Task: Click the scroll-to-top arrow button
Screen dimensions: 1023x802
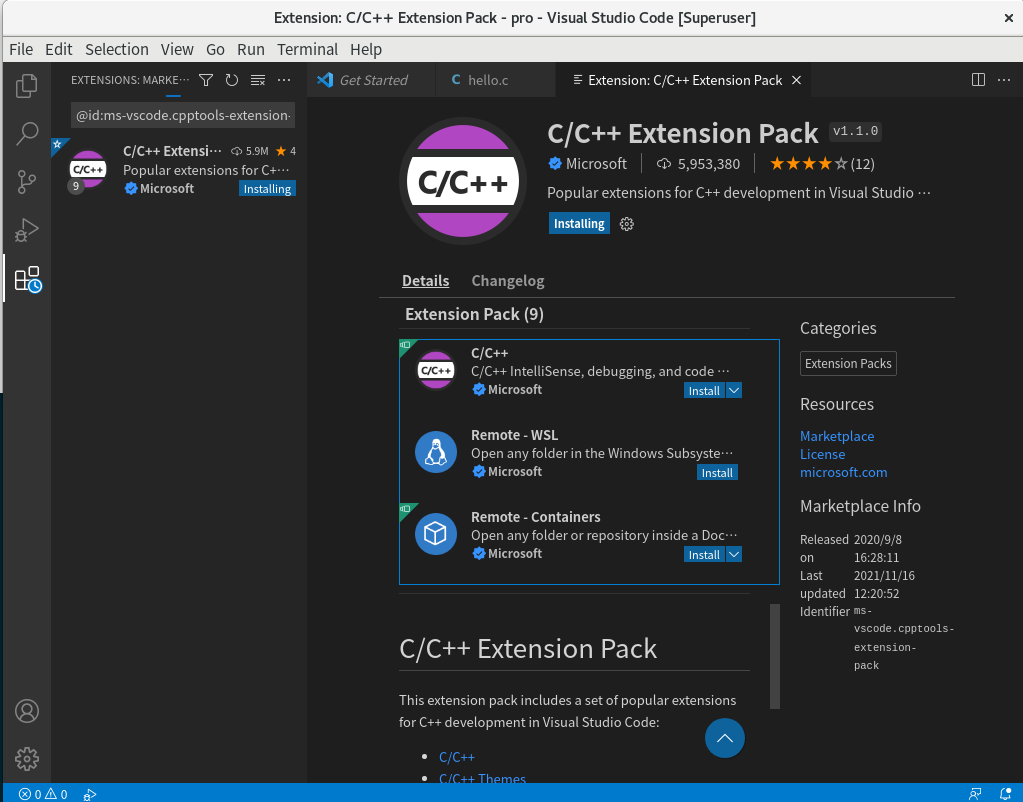Action: 724,738
